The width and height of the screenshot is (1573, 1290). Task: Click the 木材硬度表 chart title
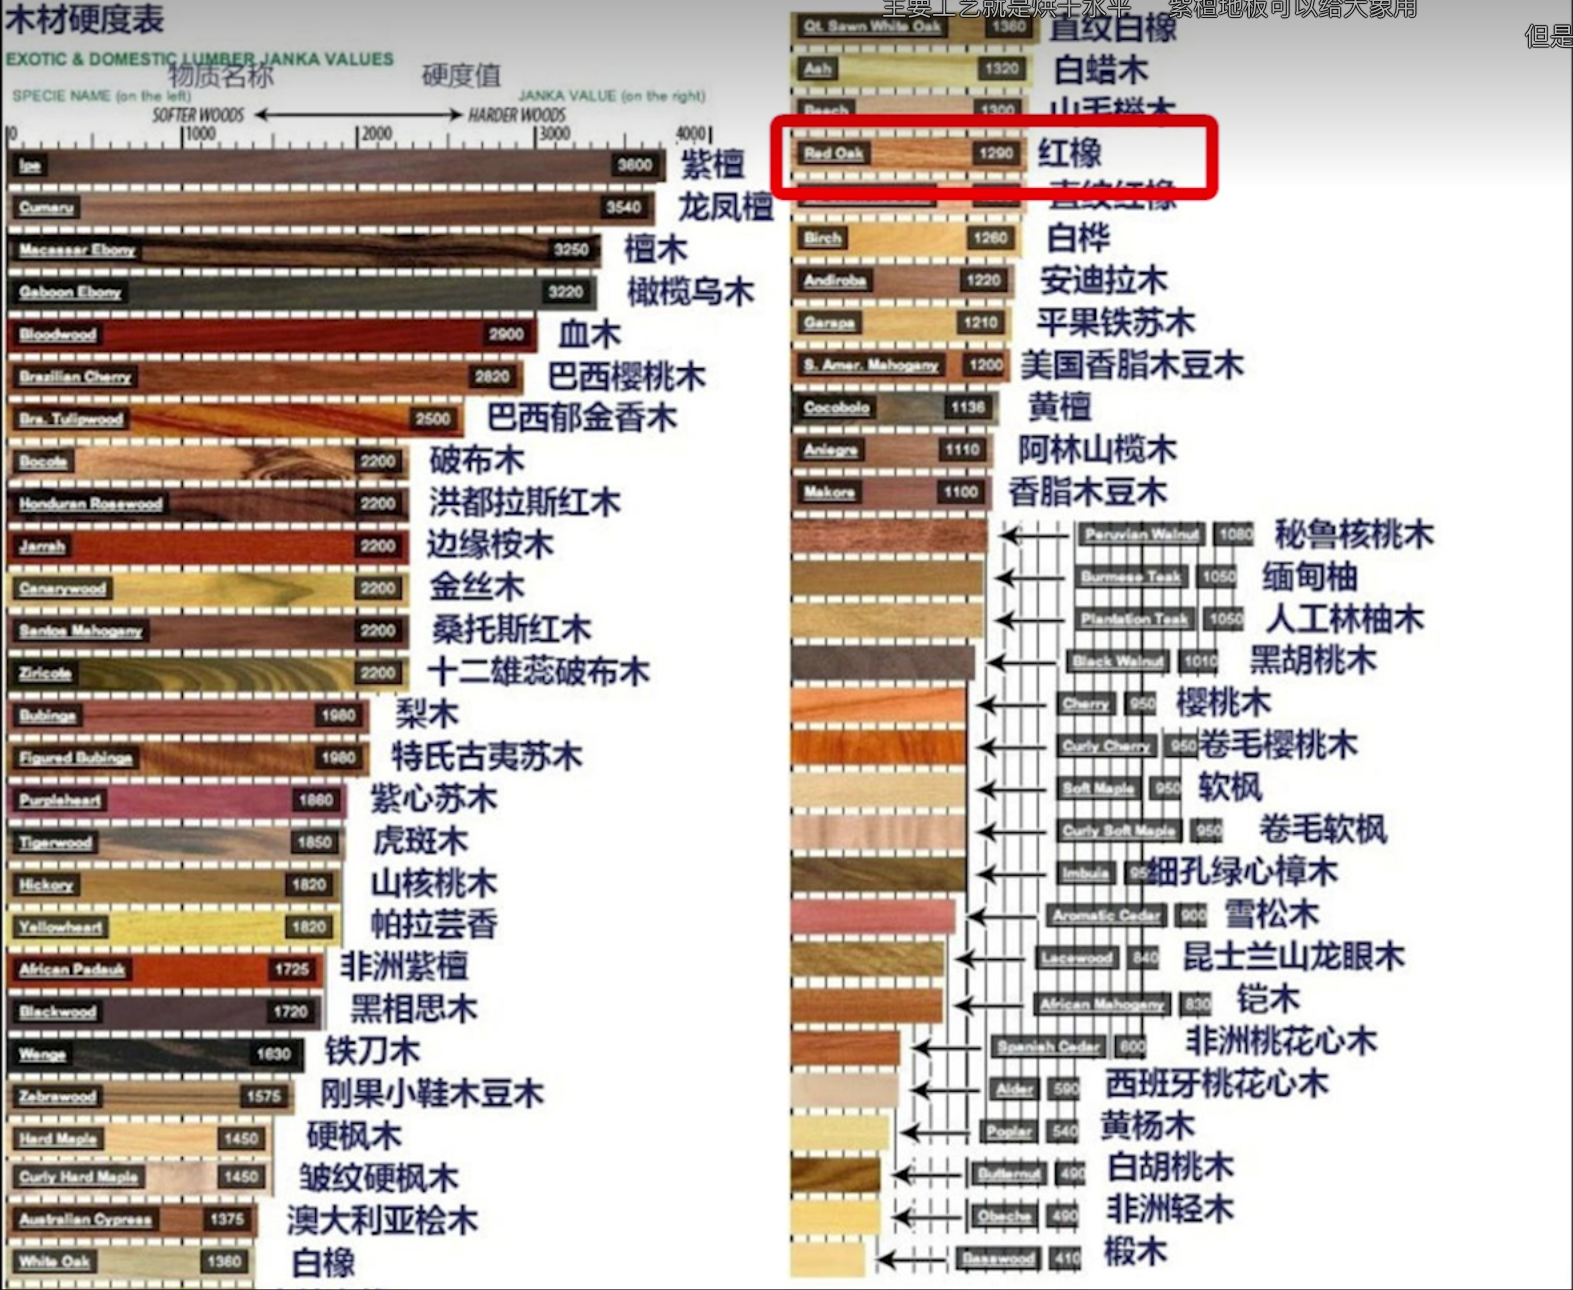click(x=85, y=19)
